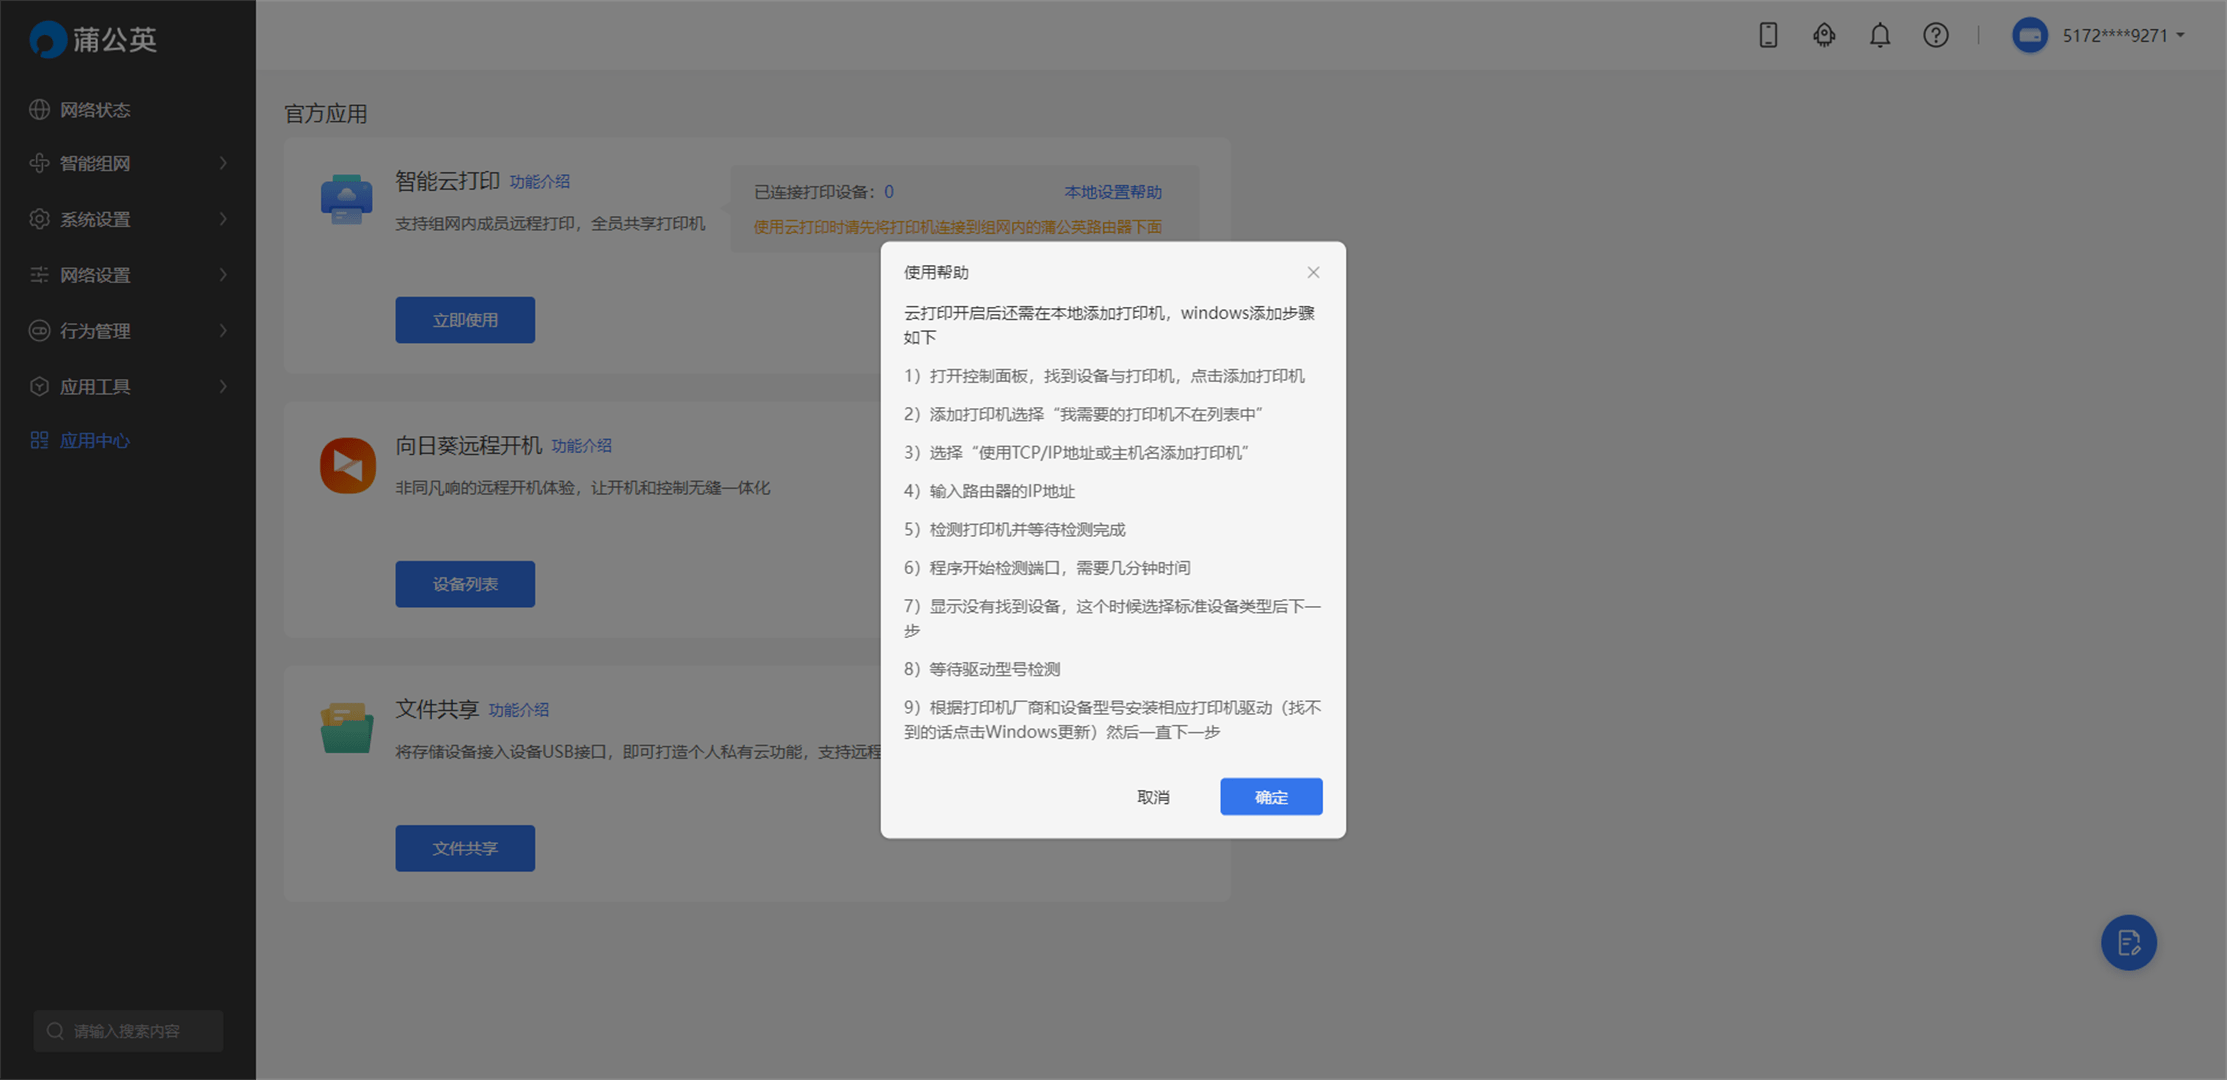The image size is (2227, 1080).
Task: Click the 向日葵远程开机 app icon
Action: coord(347,465)
